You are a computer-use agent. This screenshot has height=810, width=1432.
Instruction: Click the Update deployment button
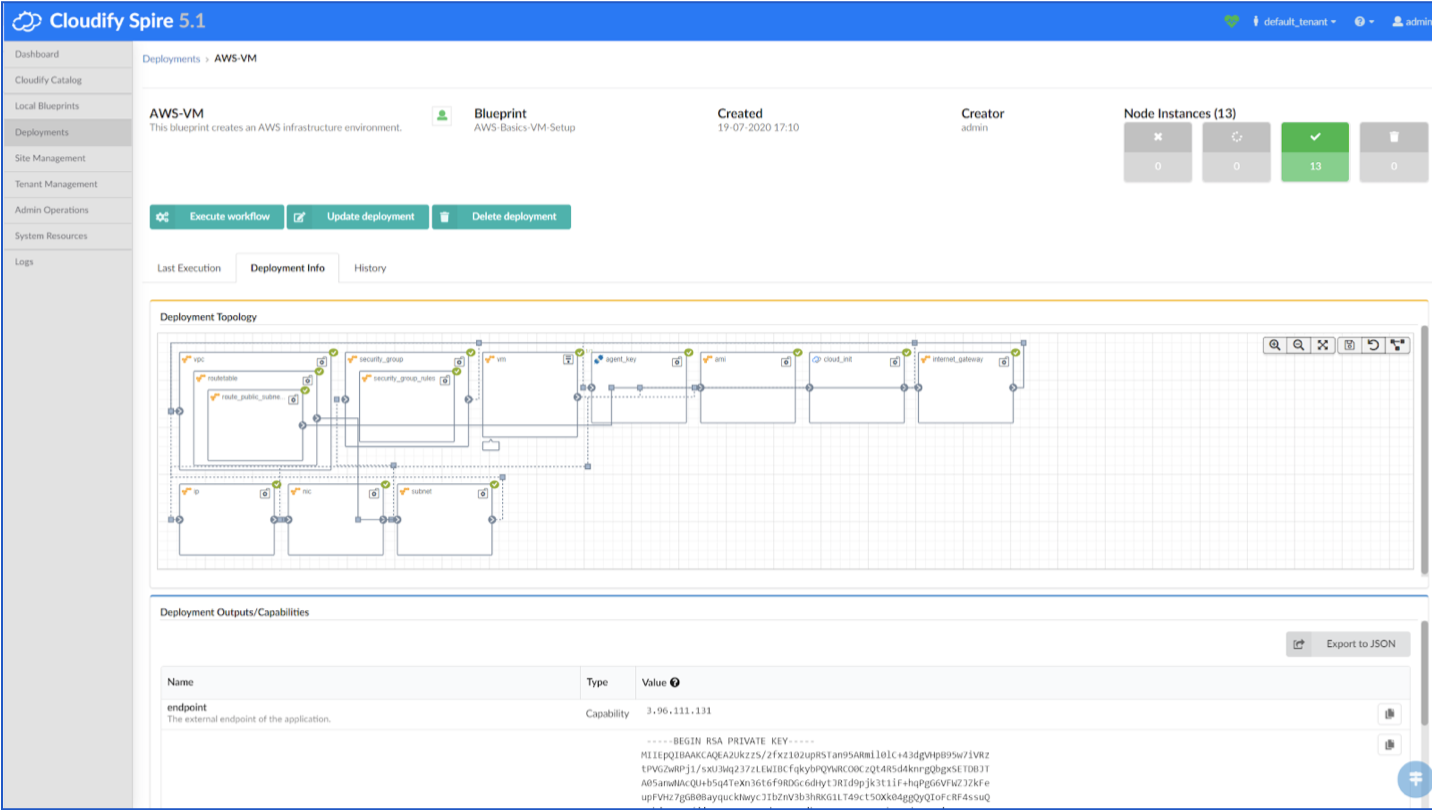click(x=358, y=217)
